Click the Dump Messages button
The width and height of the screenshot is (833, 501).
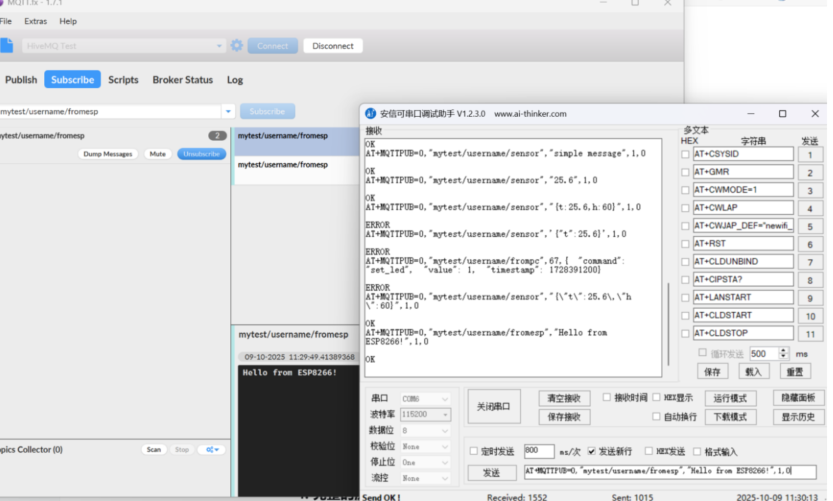(x=108, y=154)
